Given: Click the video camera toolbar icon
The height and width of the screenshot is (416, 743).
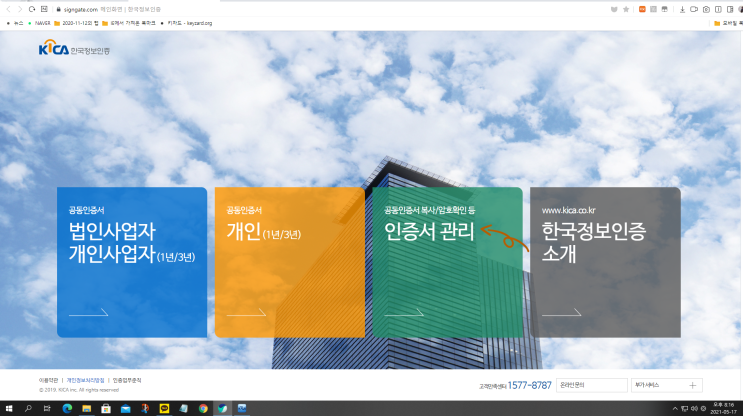Looking at the screenshot, I should (694, 9).
